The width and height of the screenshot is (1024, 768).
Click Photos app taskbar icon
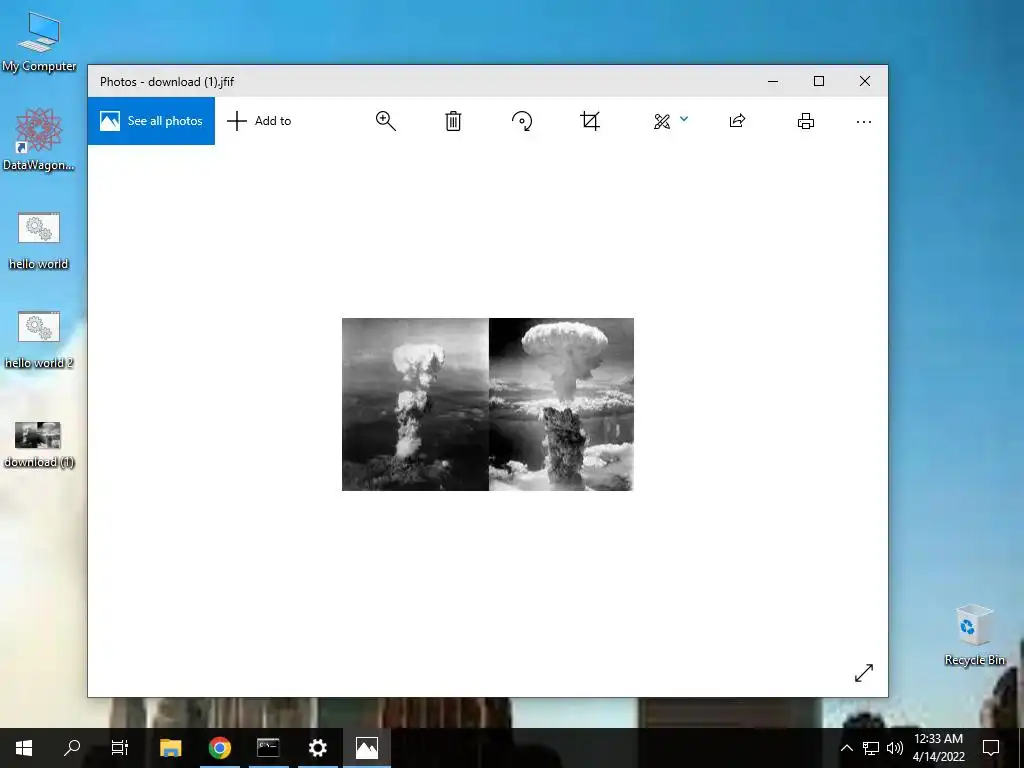[366, 748]
